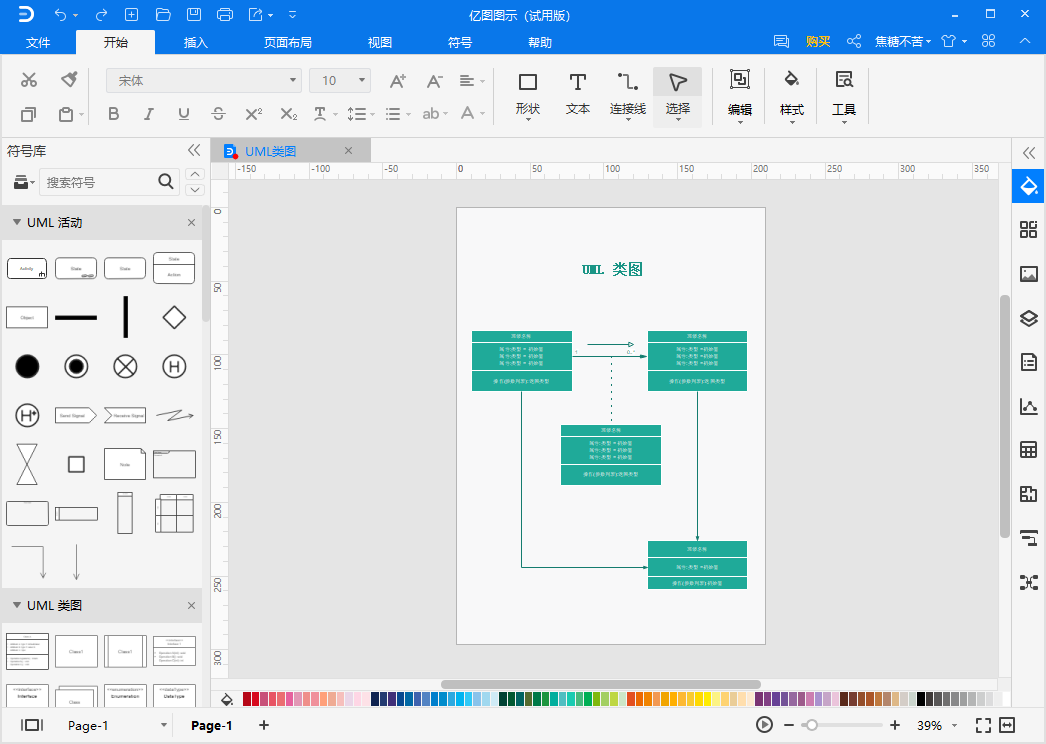
Task: Click the presentation play button in status bar
Action: pos(764,725)
